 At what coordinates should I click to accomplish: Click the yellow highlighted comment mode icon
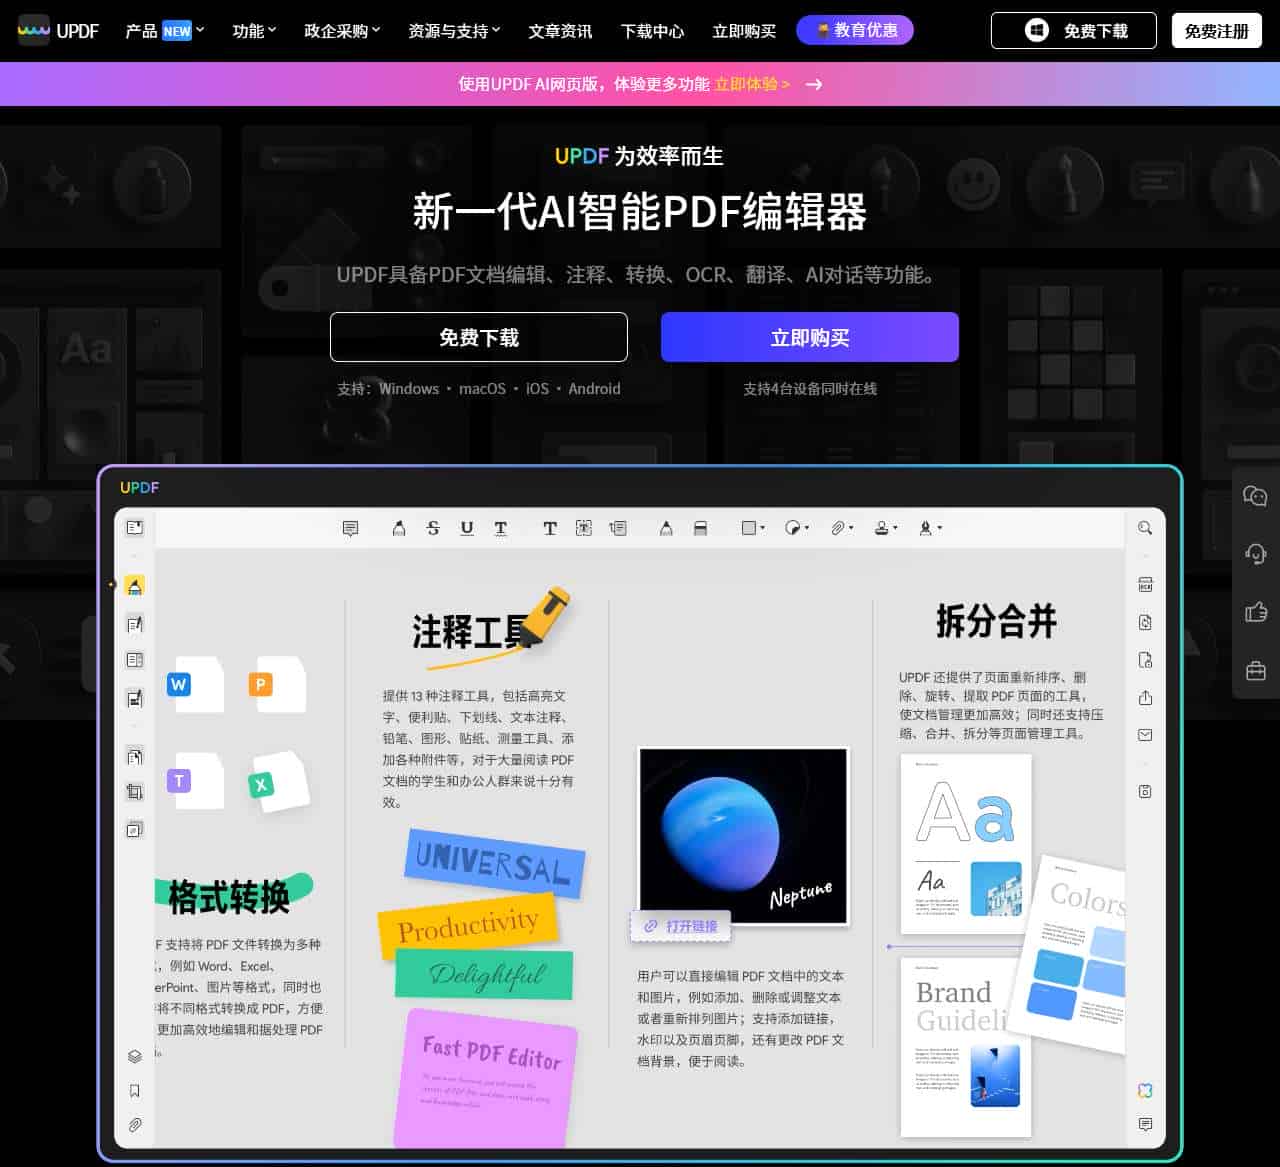(x=135, y=586)
